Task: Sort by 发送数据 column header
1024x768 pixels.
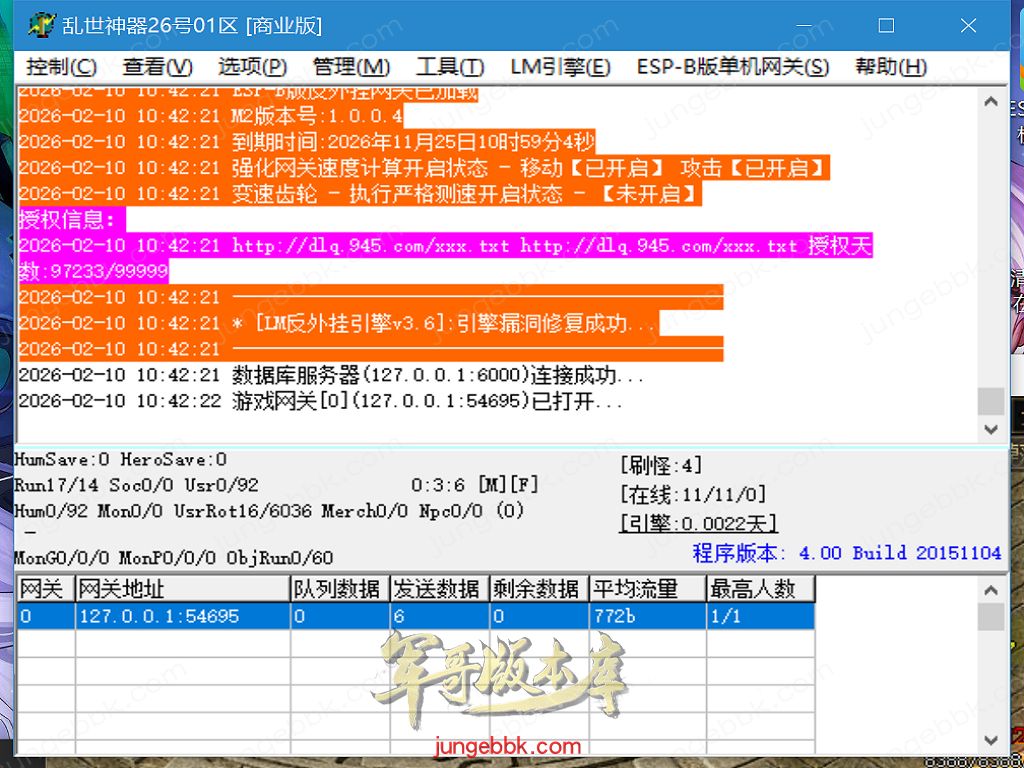Action: click(437, 589)
